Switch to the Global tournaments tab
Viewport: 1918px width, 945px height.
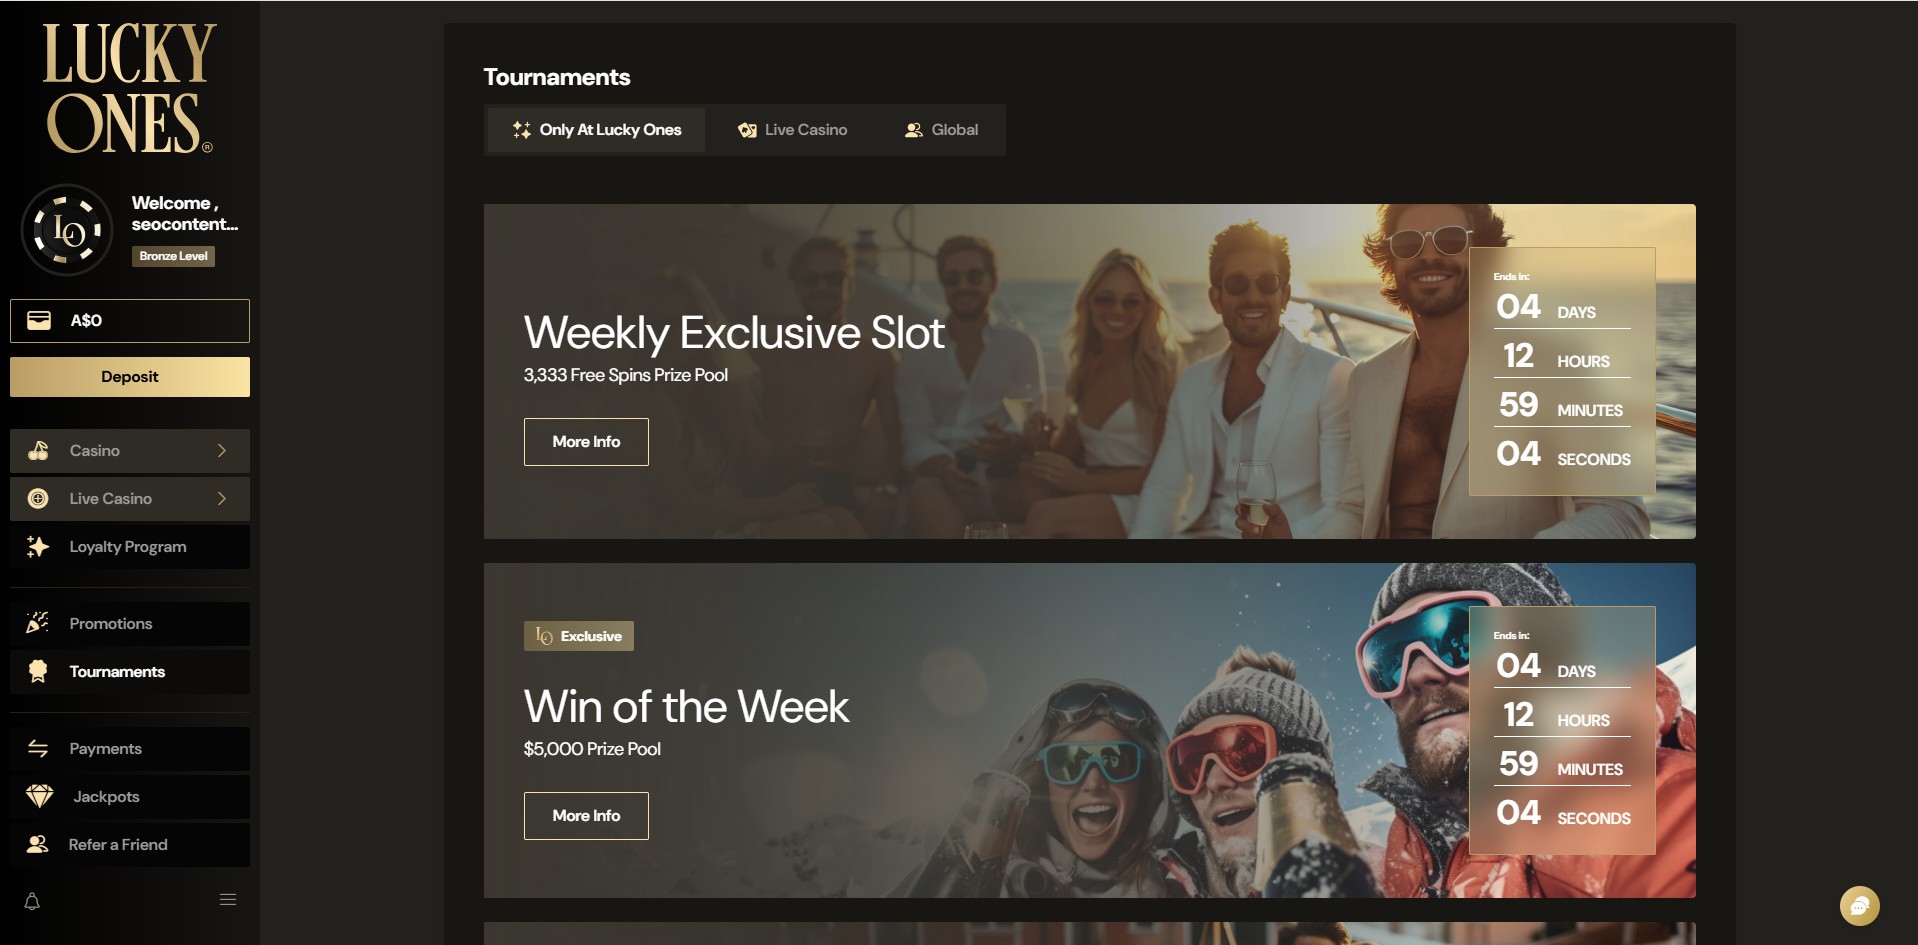pos(941,130)
